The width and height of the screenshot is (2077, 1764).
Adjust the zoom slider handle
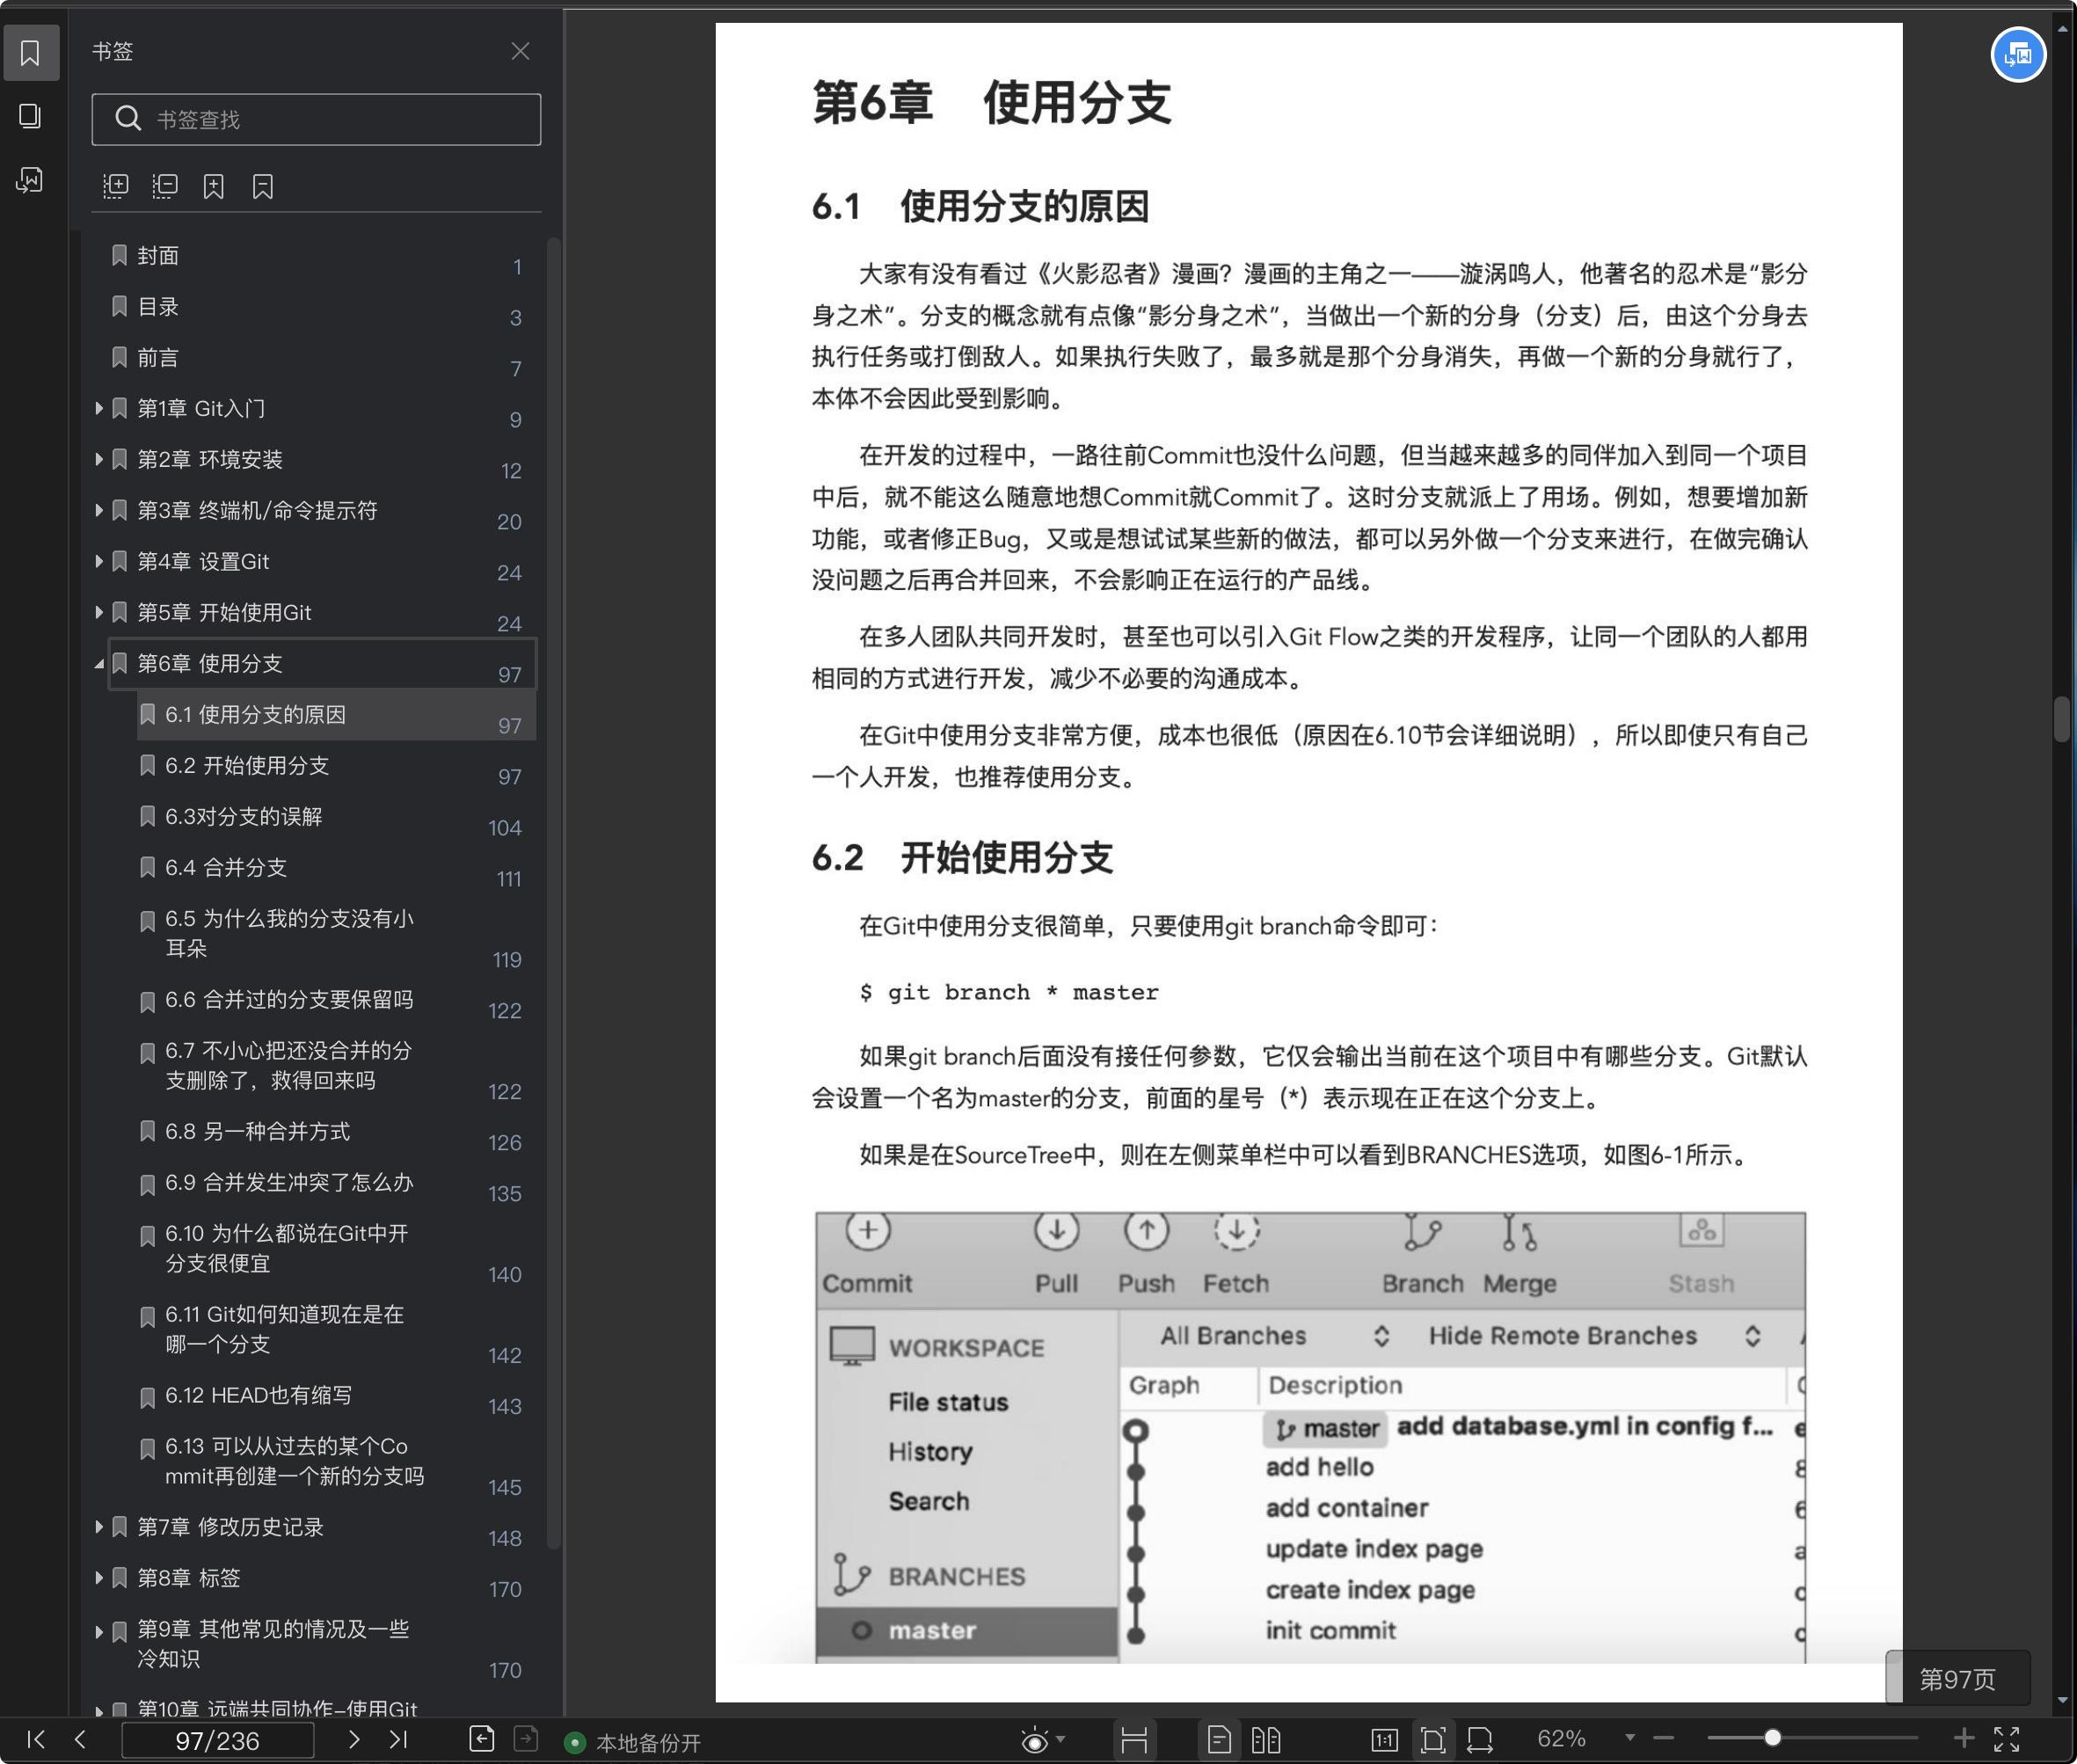click(x=1772, y=1738)
